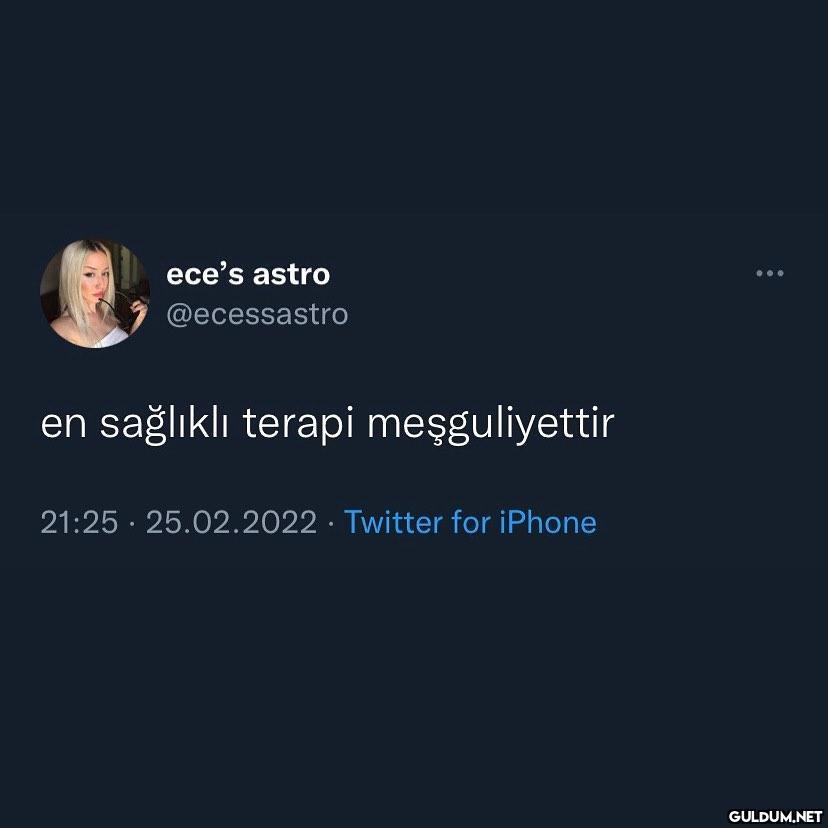The height and width of the screenshot is (828, 828).
Task: Open the ece's astro display name
Action: pyautogui.click(x=248, y=275)
